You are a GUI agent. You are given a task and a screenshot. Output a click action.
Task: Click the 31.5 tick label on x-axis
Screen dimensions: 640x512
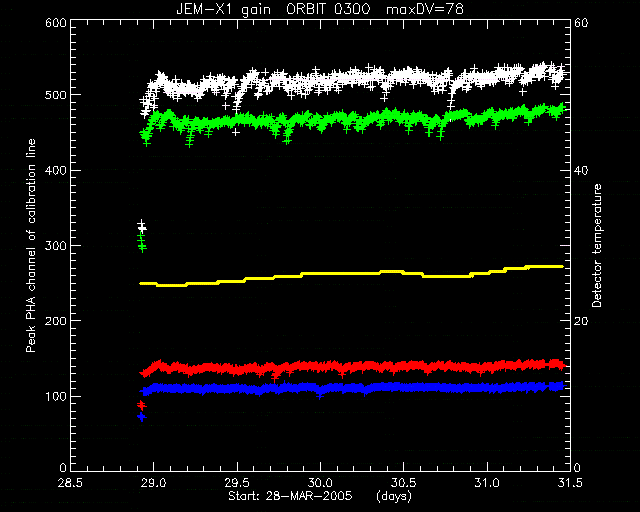pyautogui.click(x=569, y=483)
